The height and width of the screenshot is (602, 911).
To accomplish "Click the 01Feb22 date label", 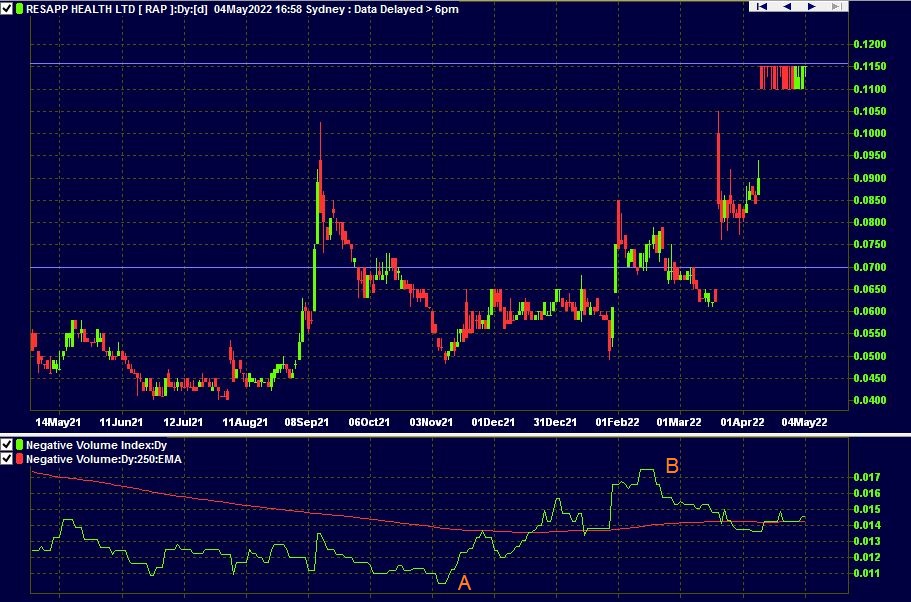I will (x=617, y=422).
